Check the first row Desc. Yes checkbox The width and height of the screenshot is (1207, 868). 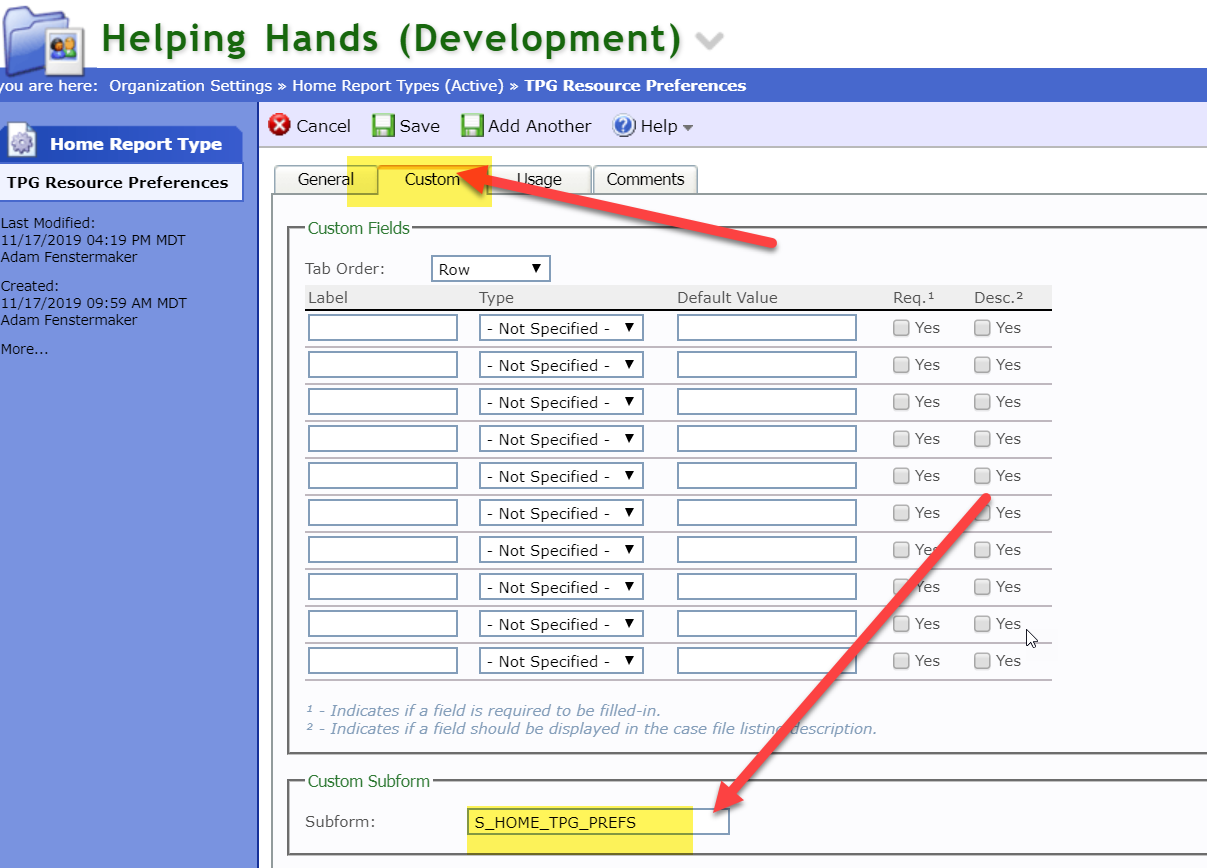(982, 328)
